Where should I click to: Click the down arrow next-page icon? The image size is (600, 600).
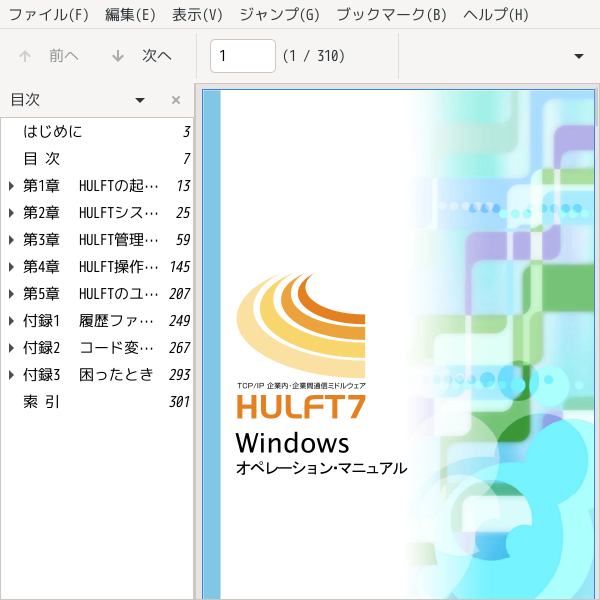click(118, 56)
